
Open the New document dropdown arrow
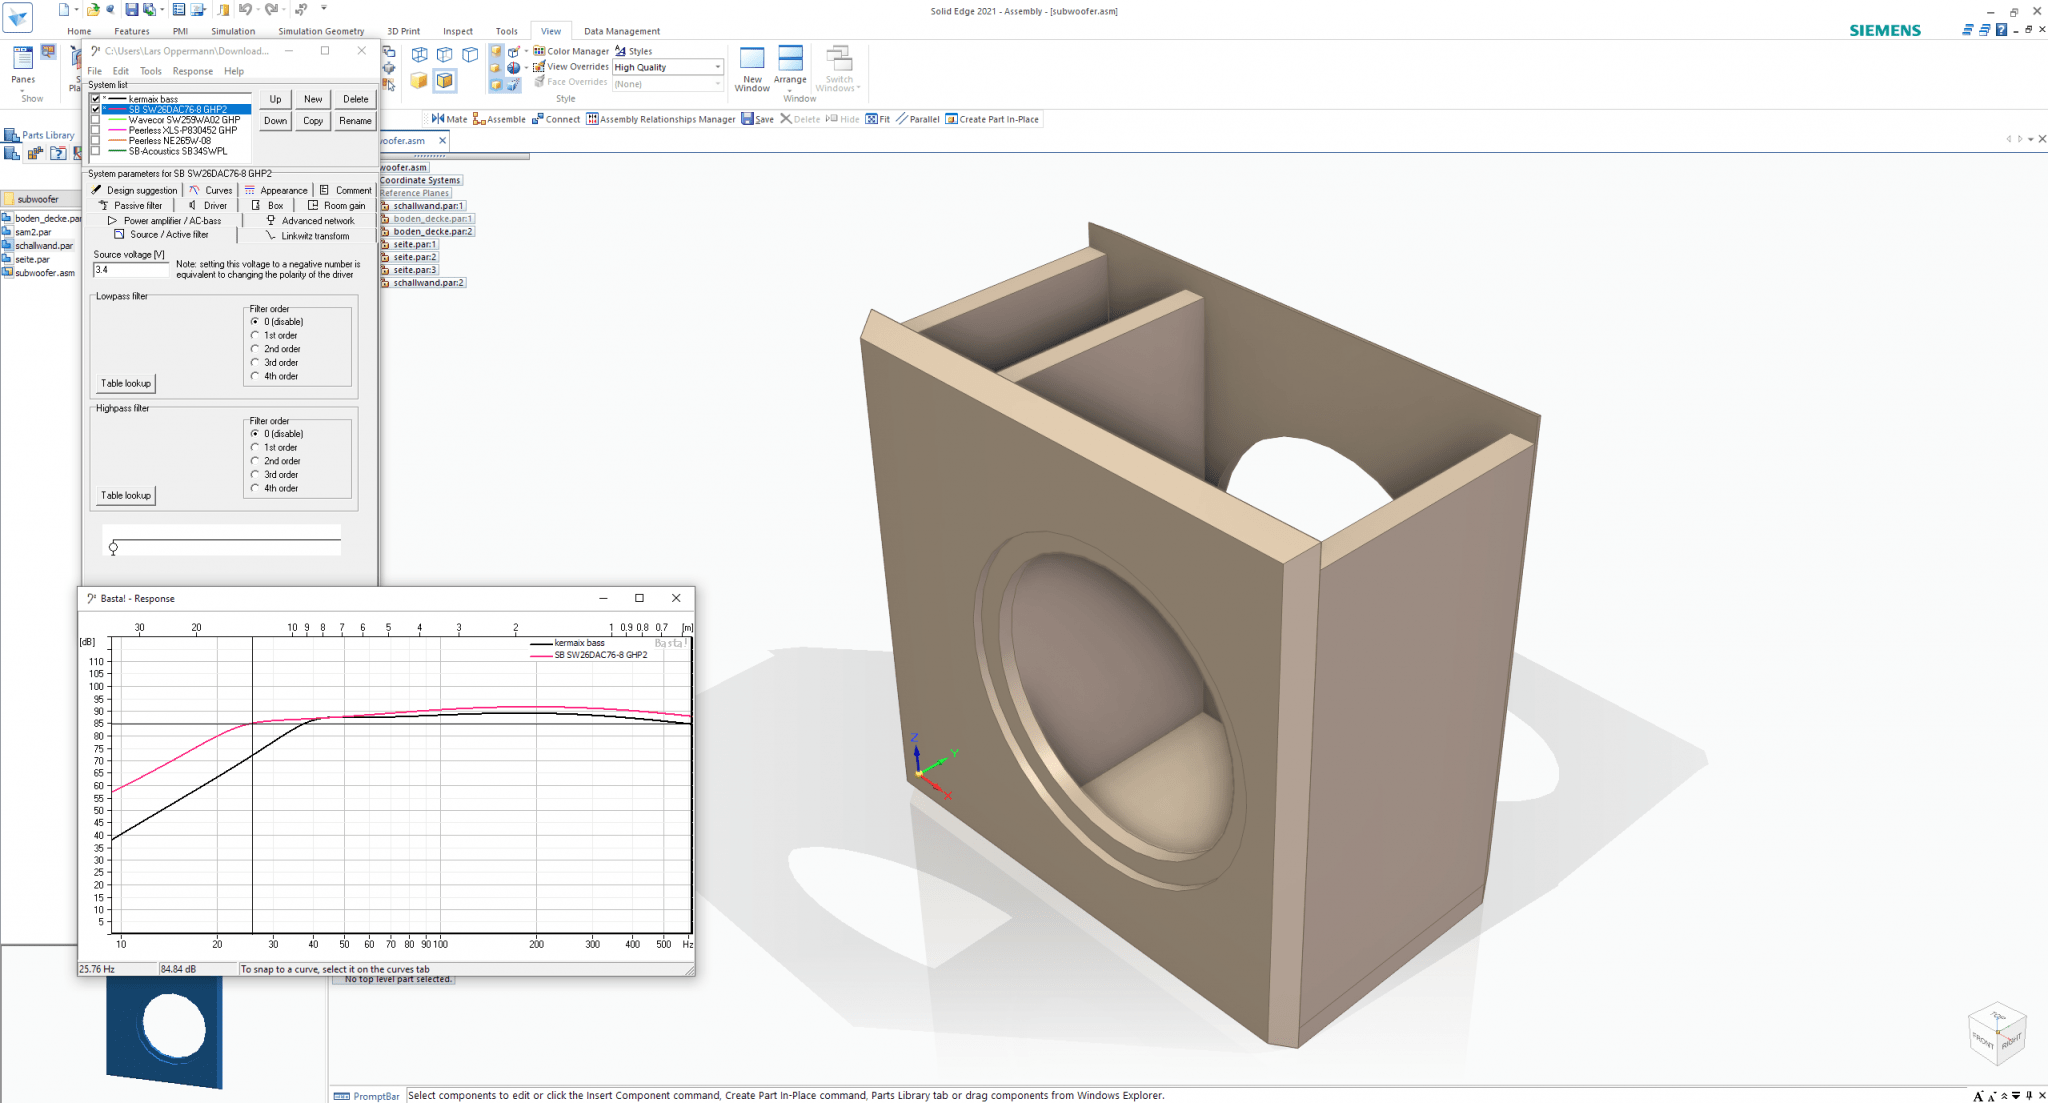(76, 9)
